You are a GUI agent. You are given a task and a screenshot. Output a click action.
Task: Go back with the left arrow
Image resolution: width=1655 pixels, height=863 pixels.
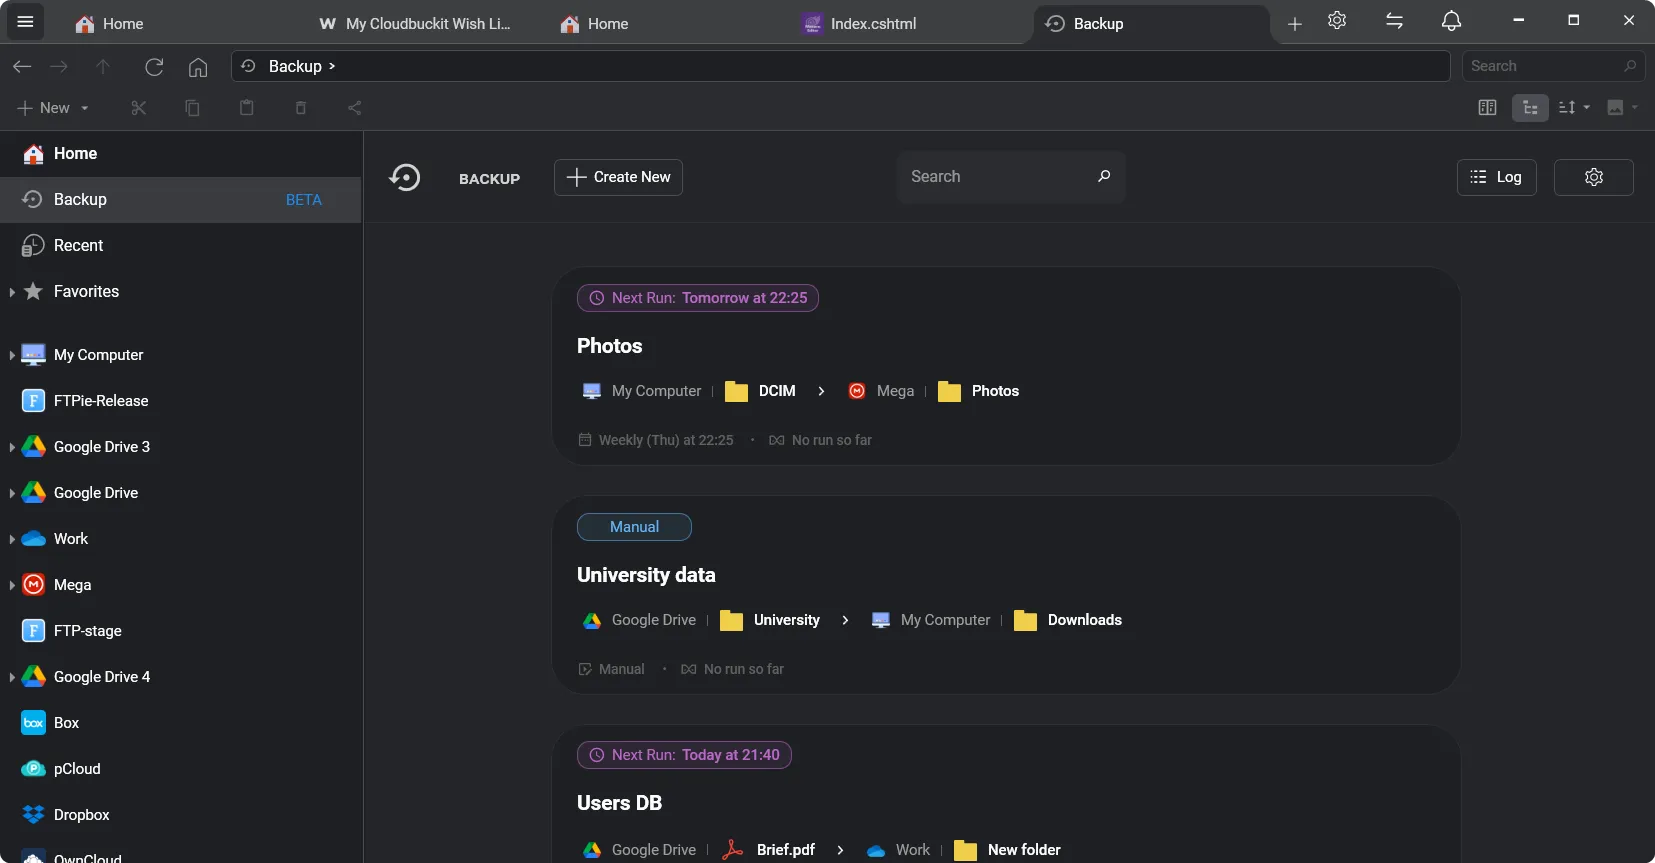(x=22, y=66)
